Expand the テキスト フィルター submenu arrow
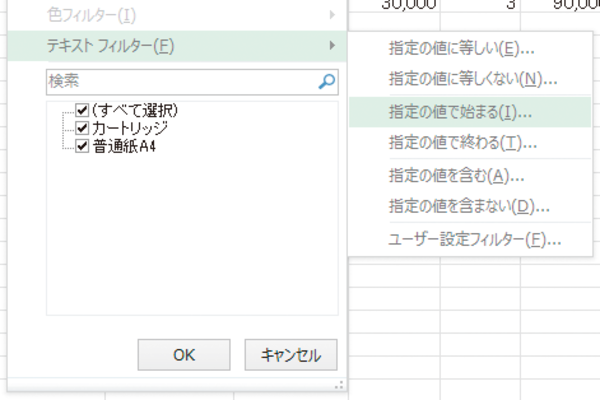Viewport: 600px width, 400px height. pyautogui.click(x=332, y=46)
